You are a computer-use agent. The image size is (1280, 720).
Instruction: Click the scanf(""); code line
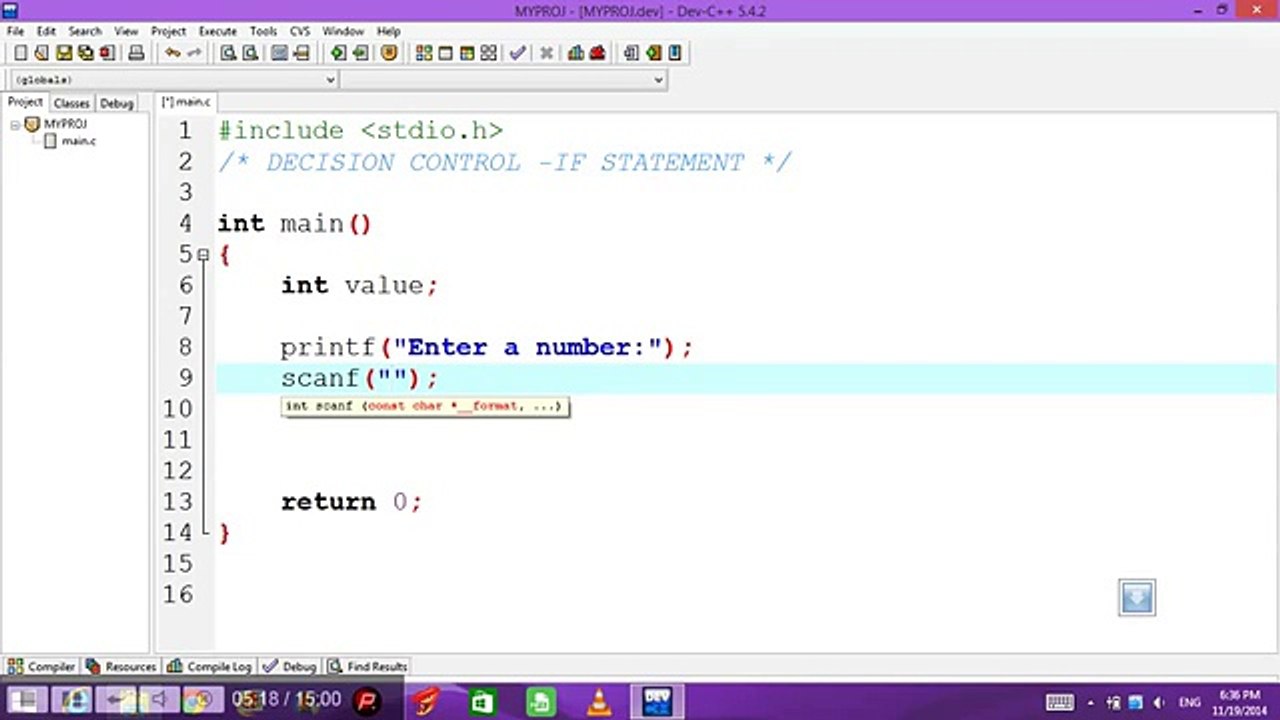pyautogui.click(x=359, y=378)
